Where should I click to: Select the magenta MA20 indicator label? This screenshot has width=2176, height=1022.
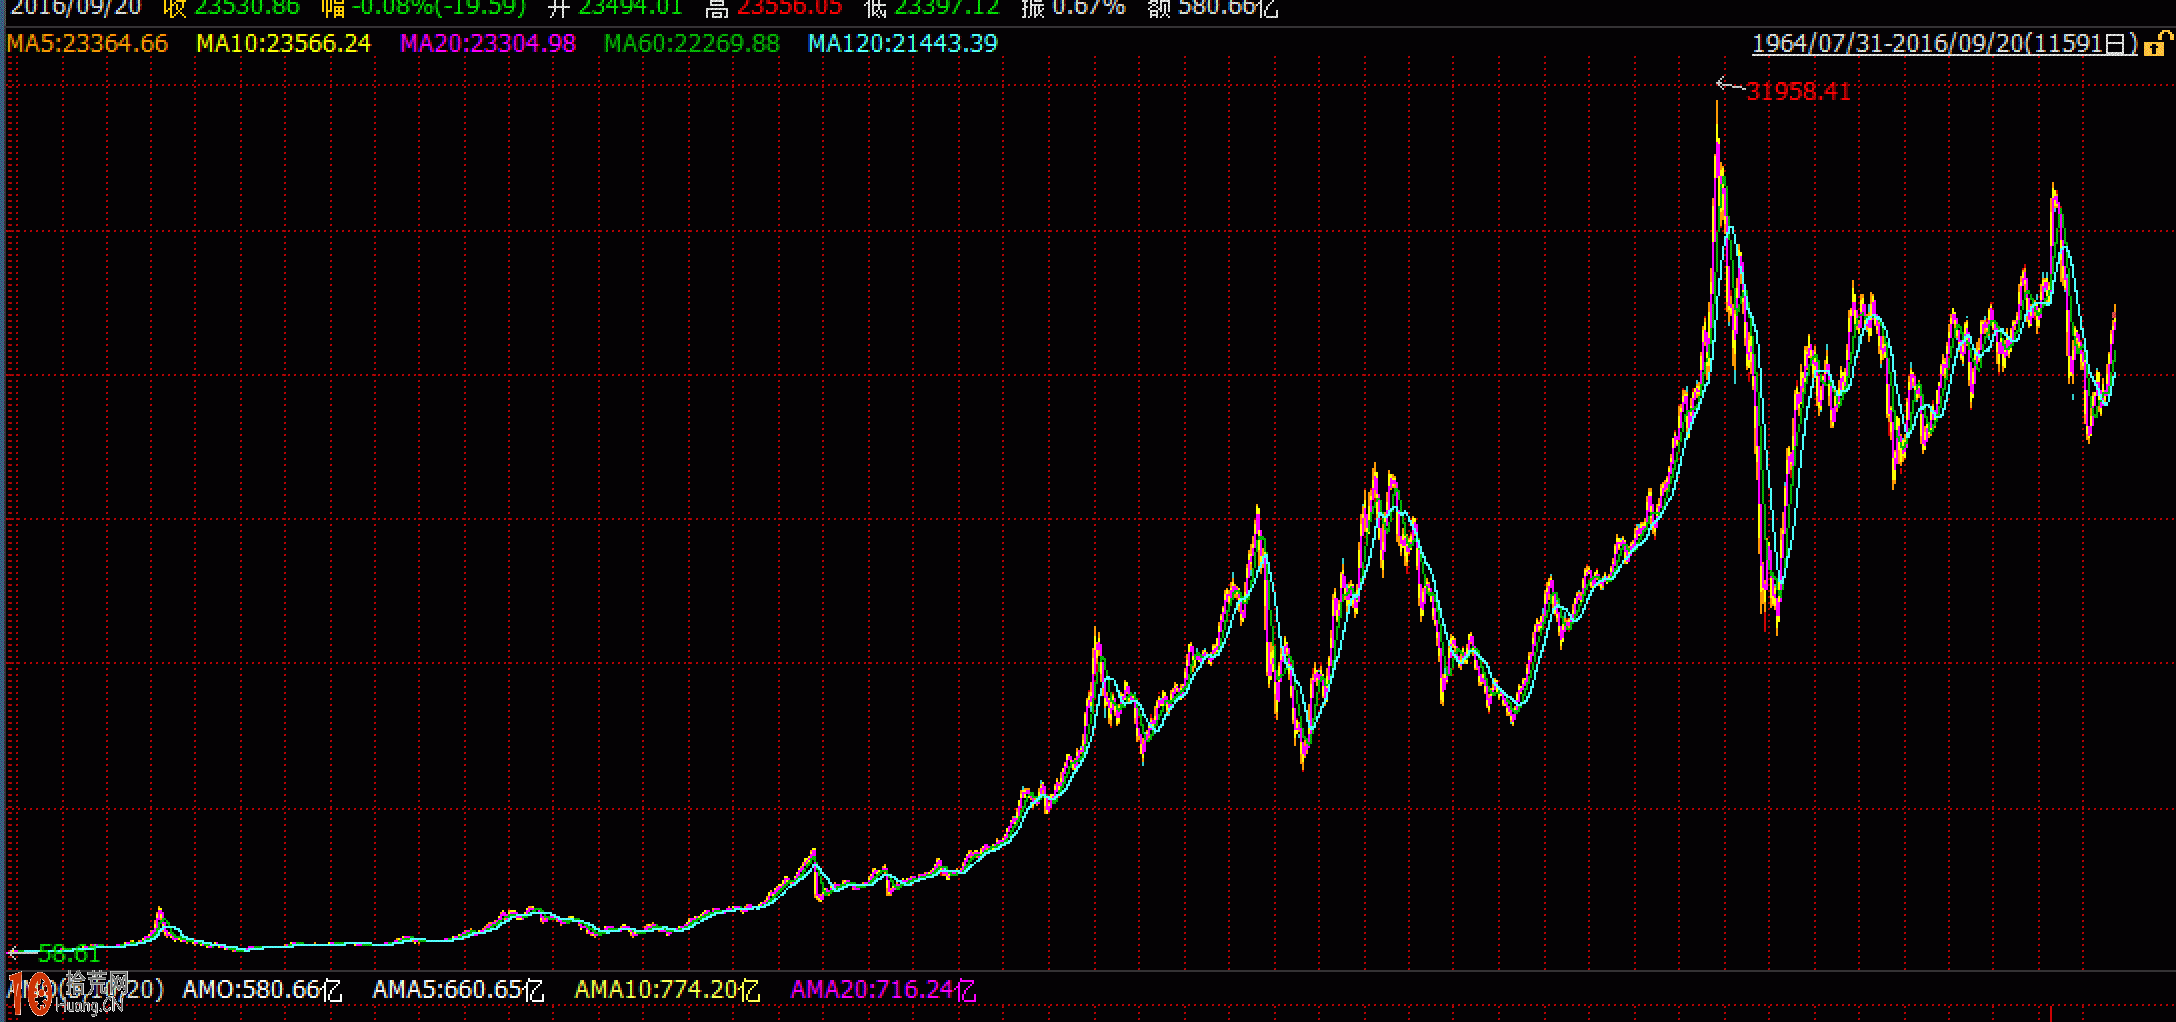[488, 44]
